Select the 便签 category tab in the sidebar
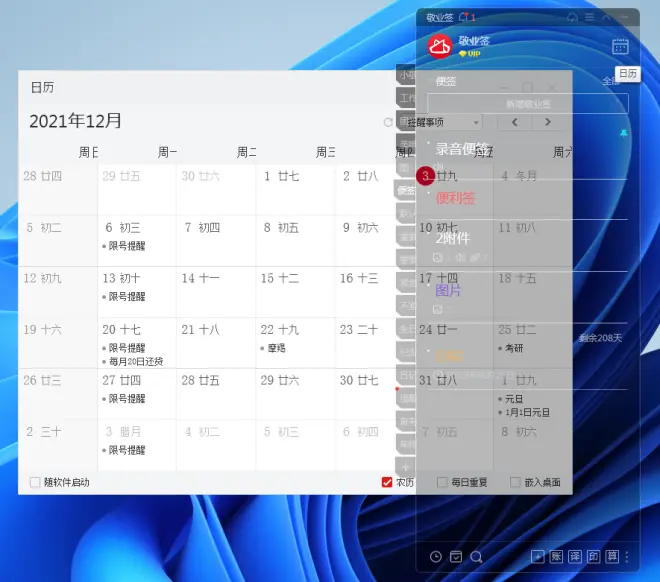The width and height of the screenshot is (660, 582). point(405,190)
